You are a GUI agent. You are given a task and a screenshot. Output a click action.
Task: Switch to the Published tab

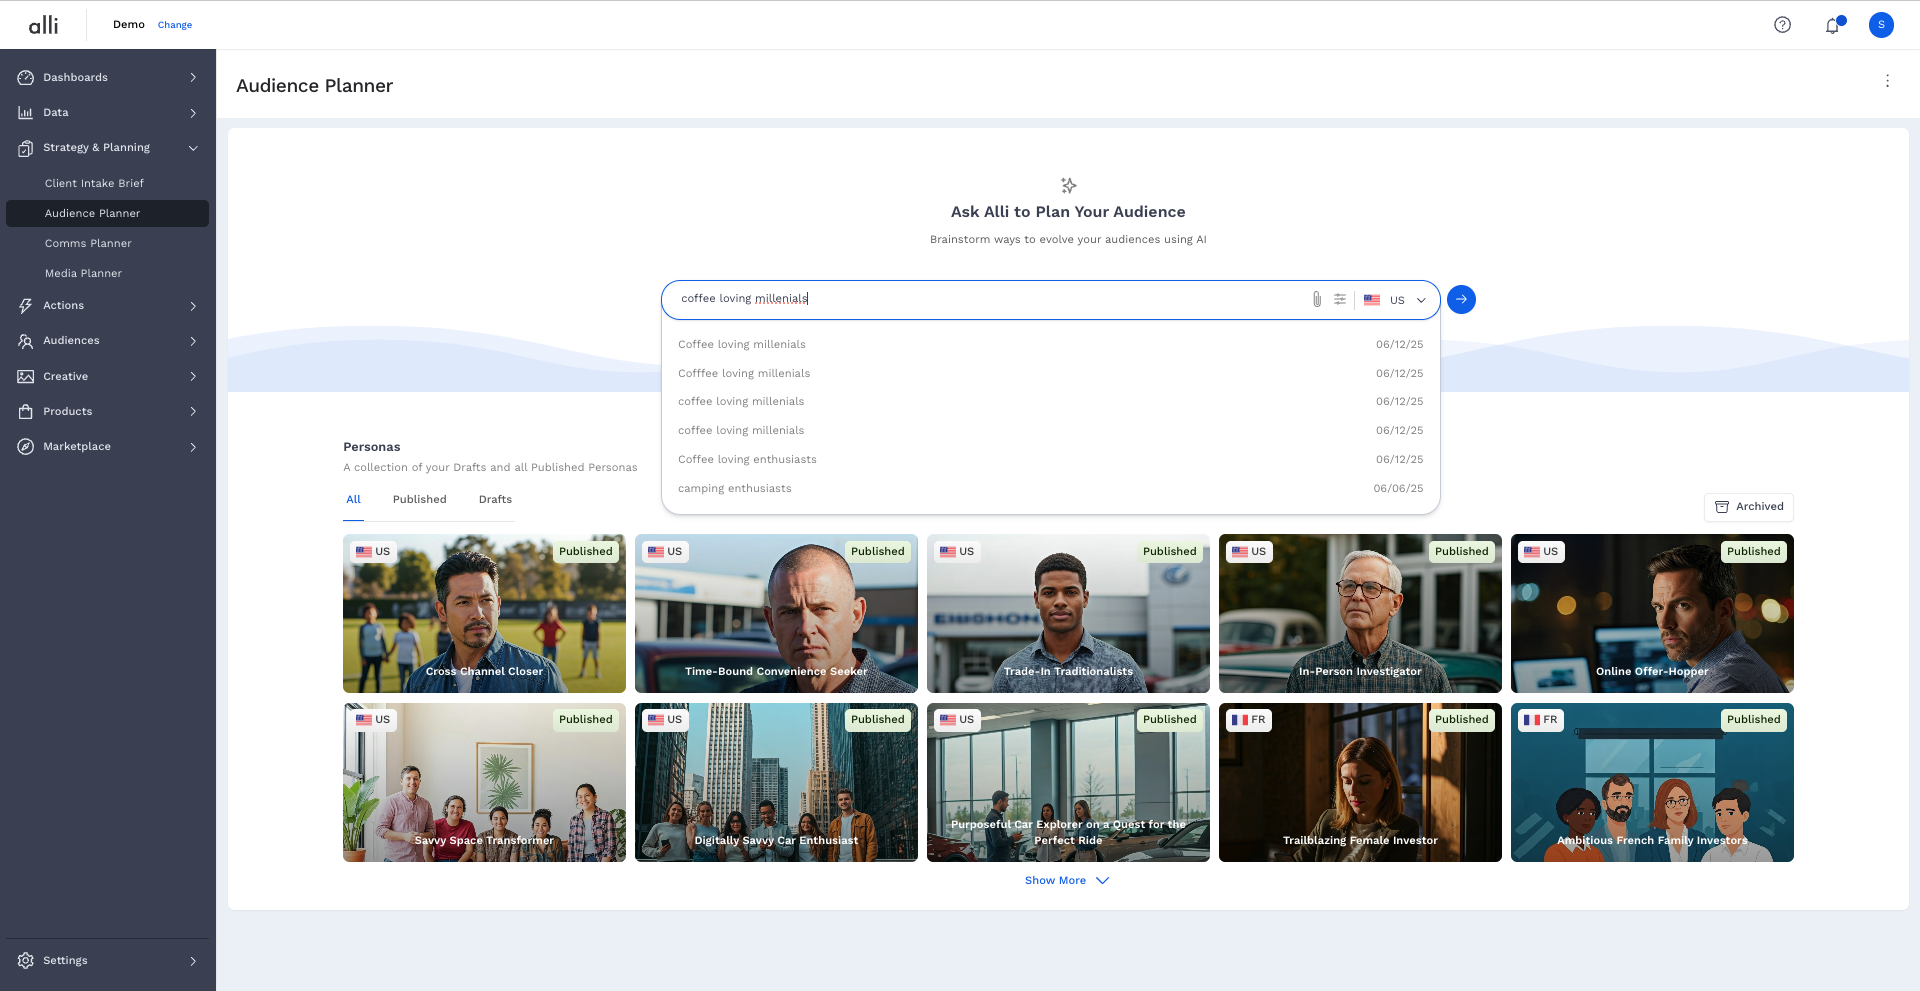[x=419, y=500]
